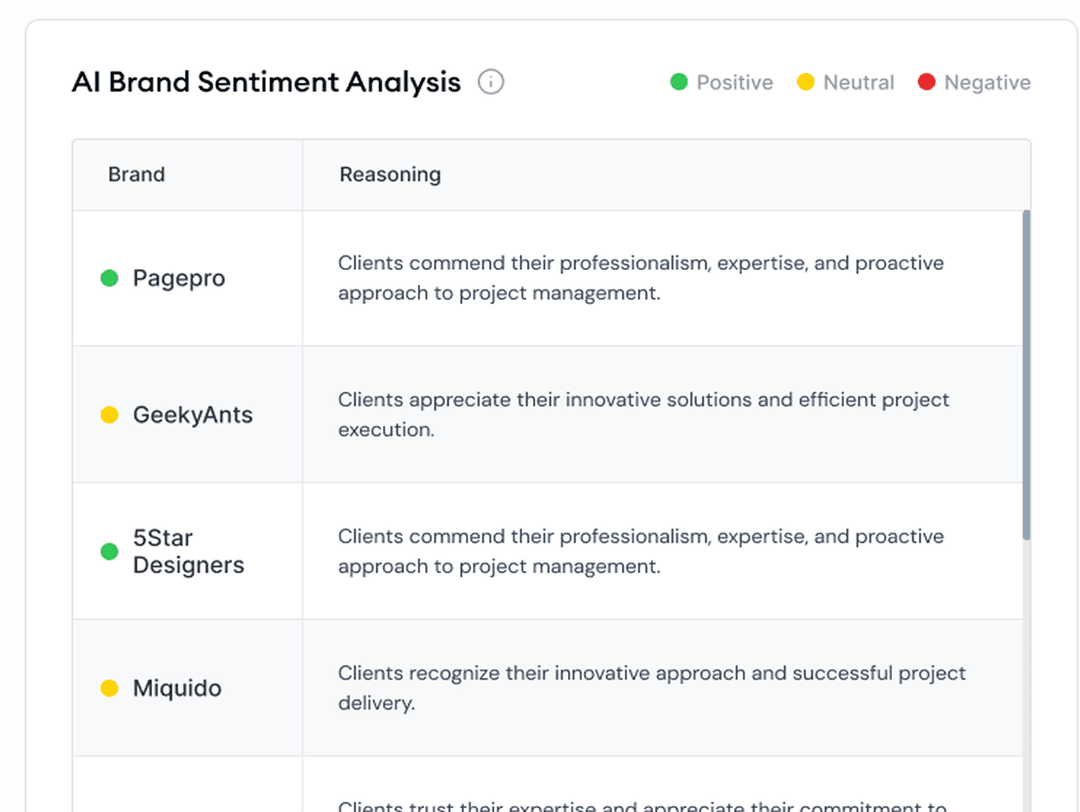Click the AI Brand Sentiment Analysis title
Image resolution: width=1080 pixels, height=812 pixels.
(266, 82)
